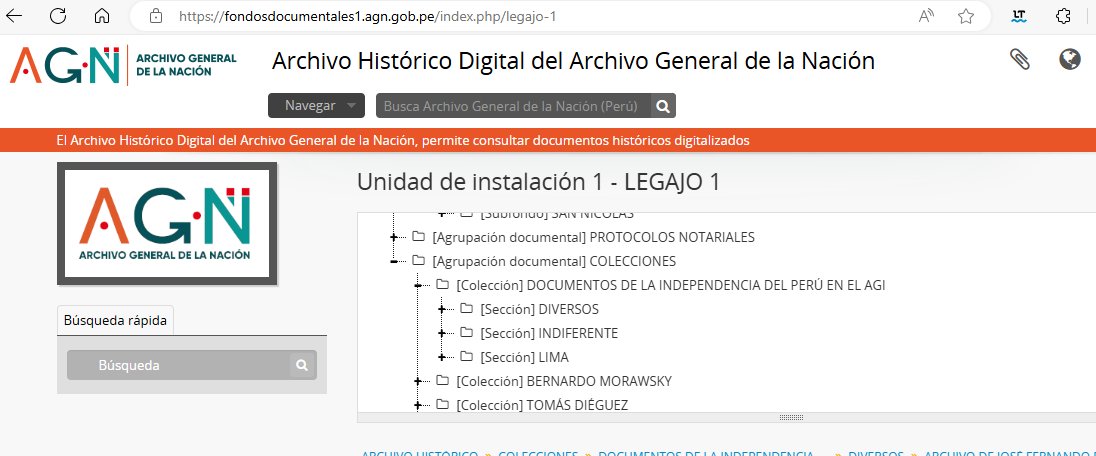Click BERNARDO MORAWSKY folder icon
The width and height of the screenshot is (1096, 456).
442,381
